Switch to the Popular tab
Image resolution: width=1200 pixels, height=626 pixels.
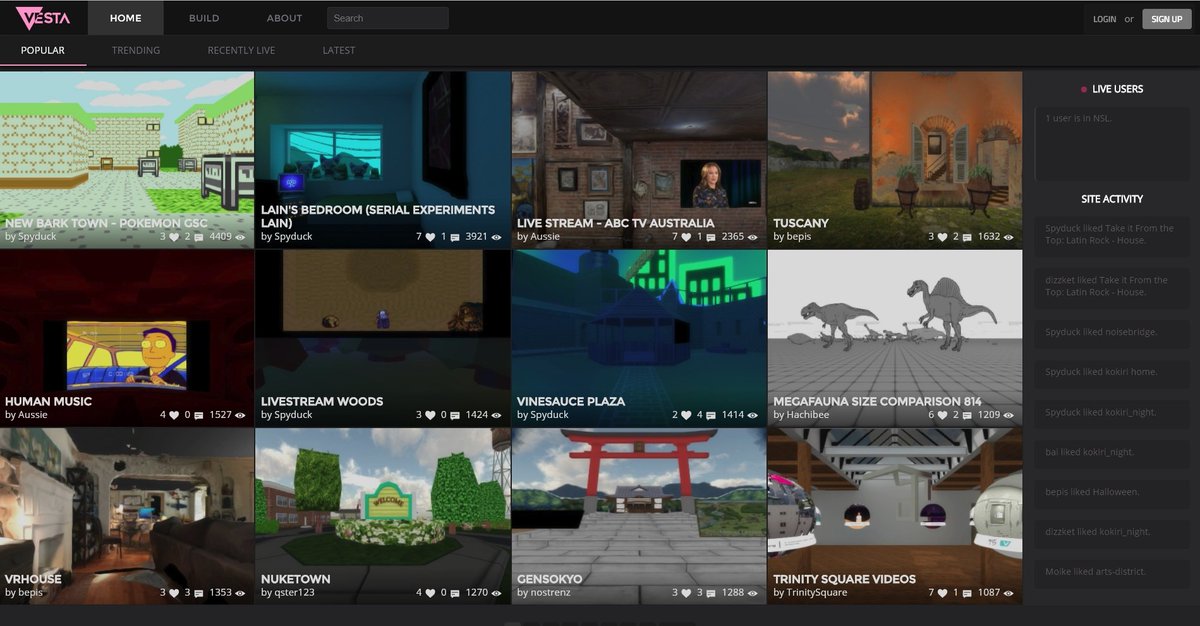tap(43, 50)
